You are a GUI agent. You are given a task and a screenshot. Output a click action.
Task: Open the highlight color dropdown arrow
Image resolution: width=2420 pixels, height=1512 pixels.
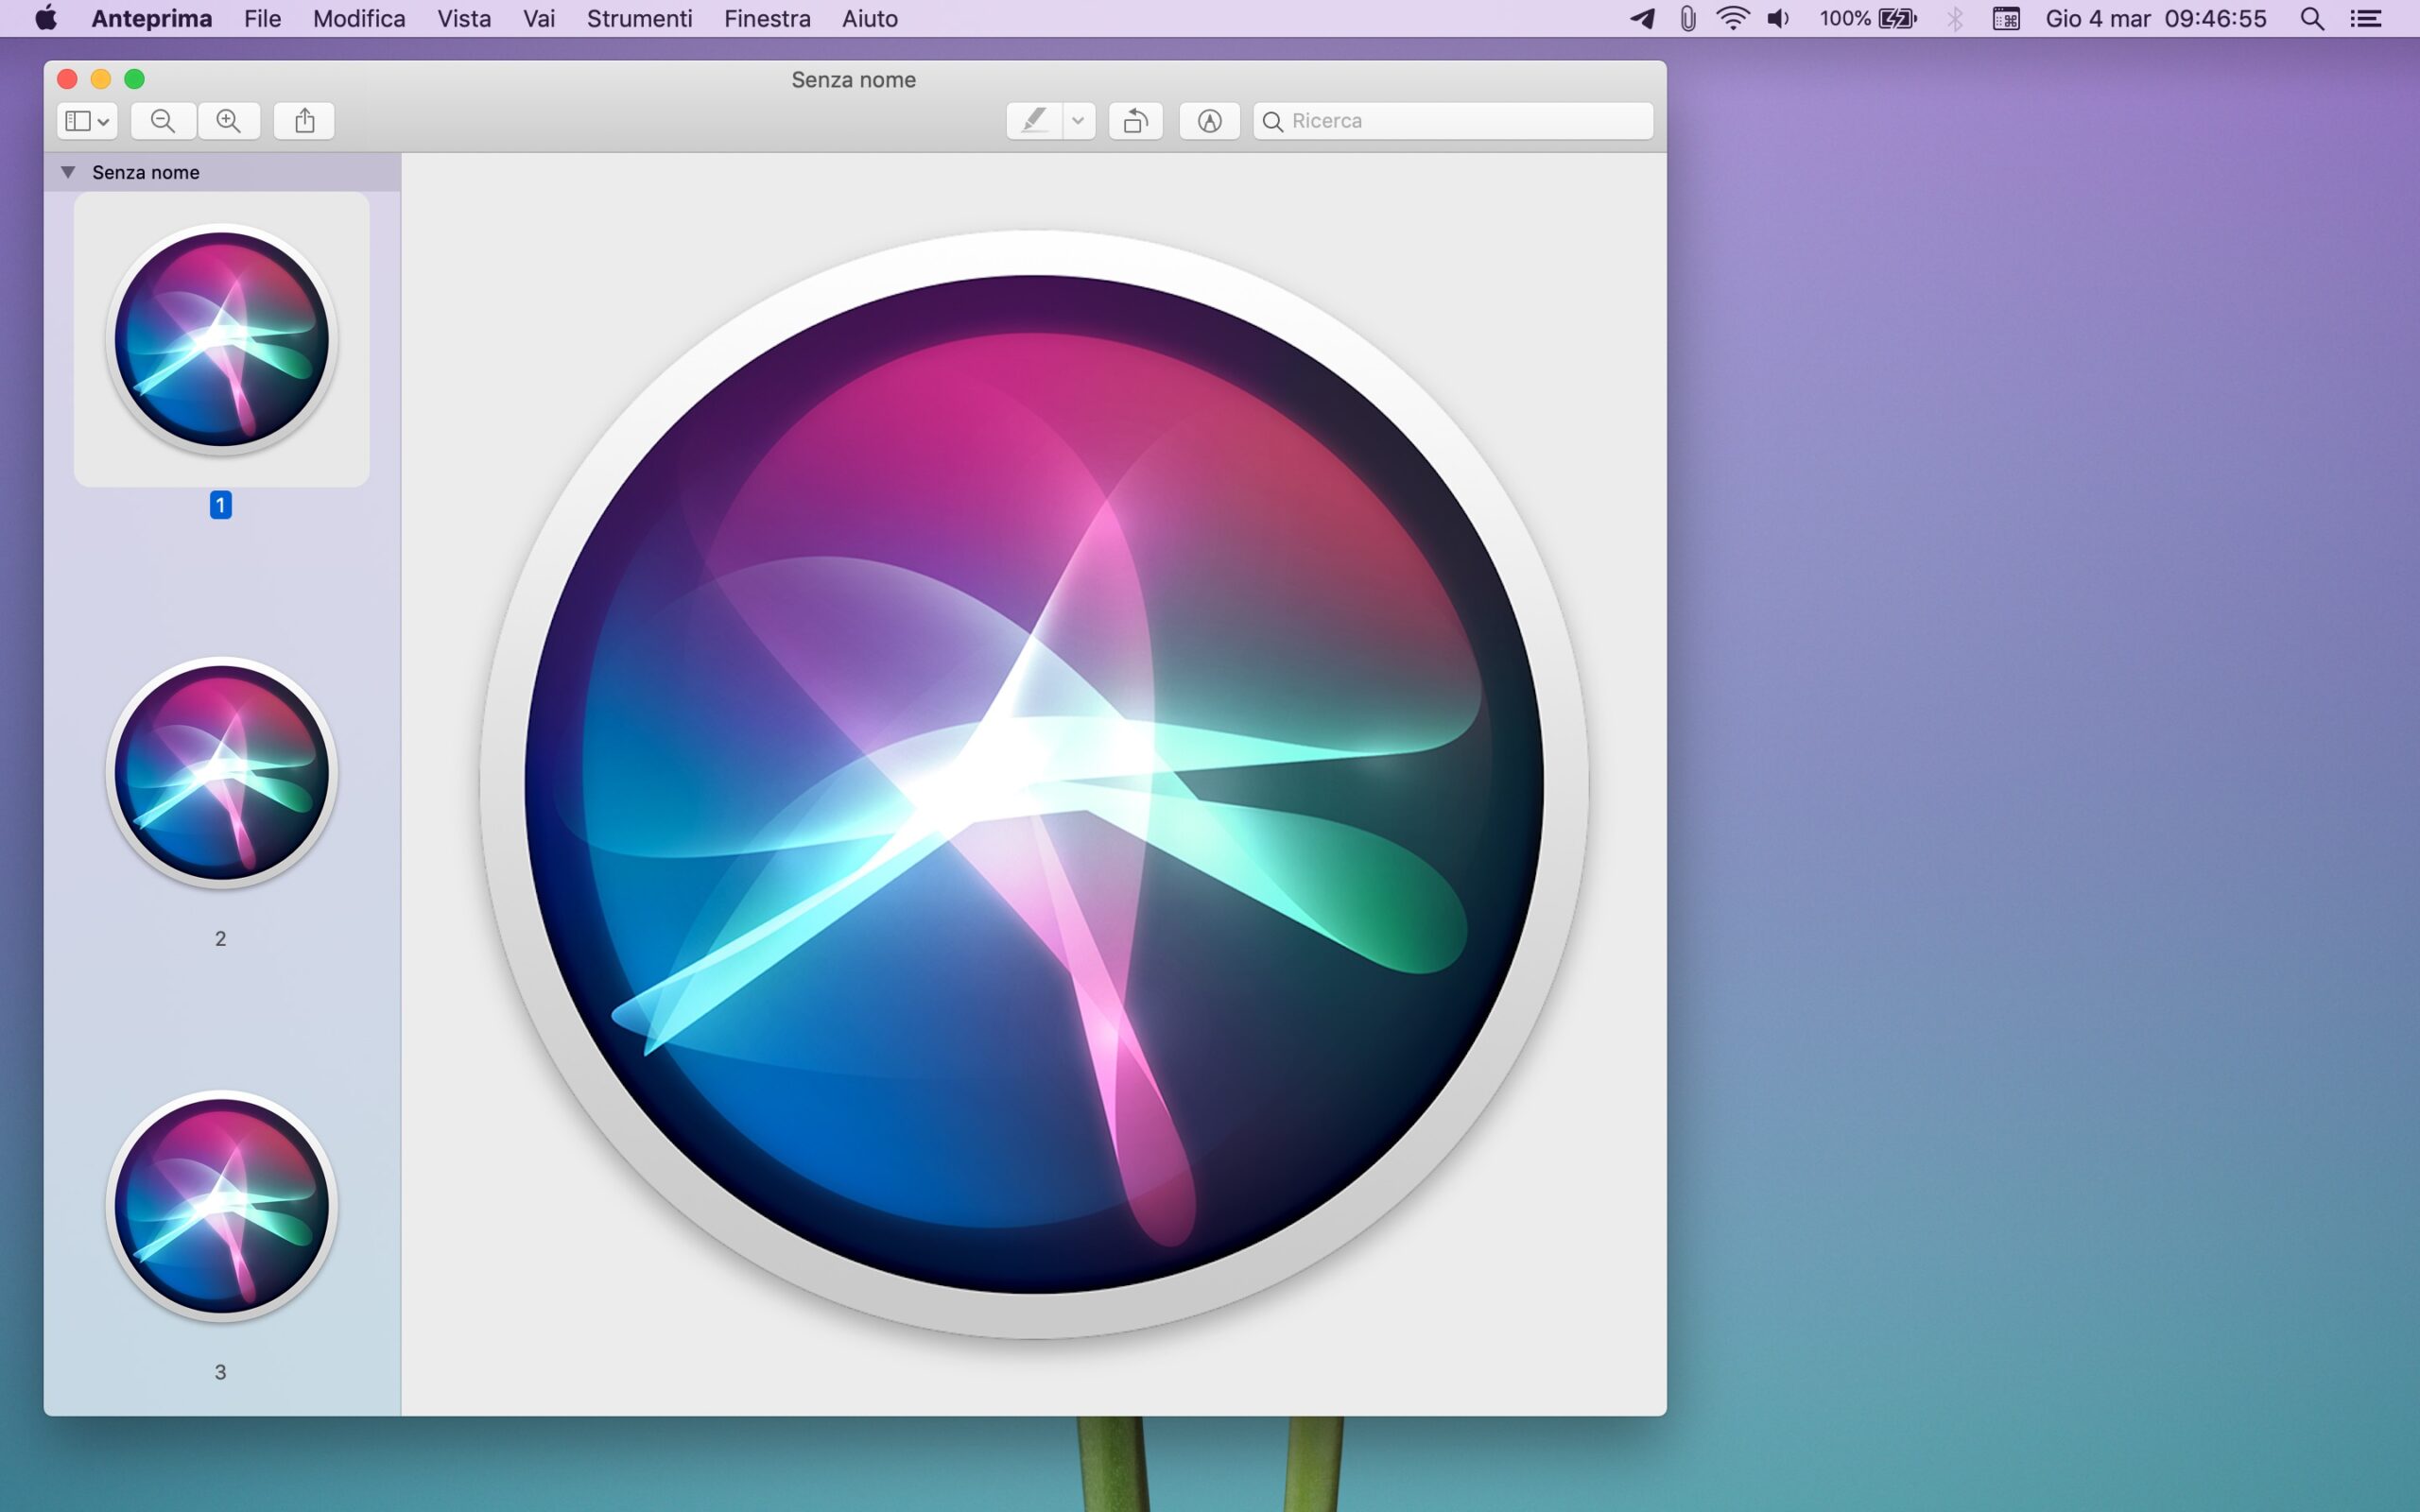(x=1078, y=121)
